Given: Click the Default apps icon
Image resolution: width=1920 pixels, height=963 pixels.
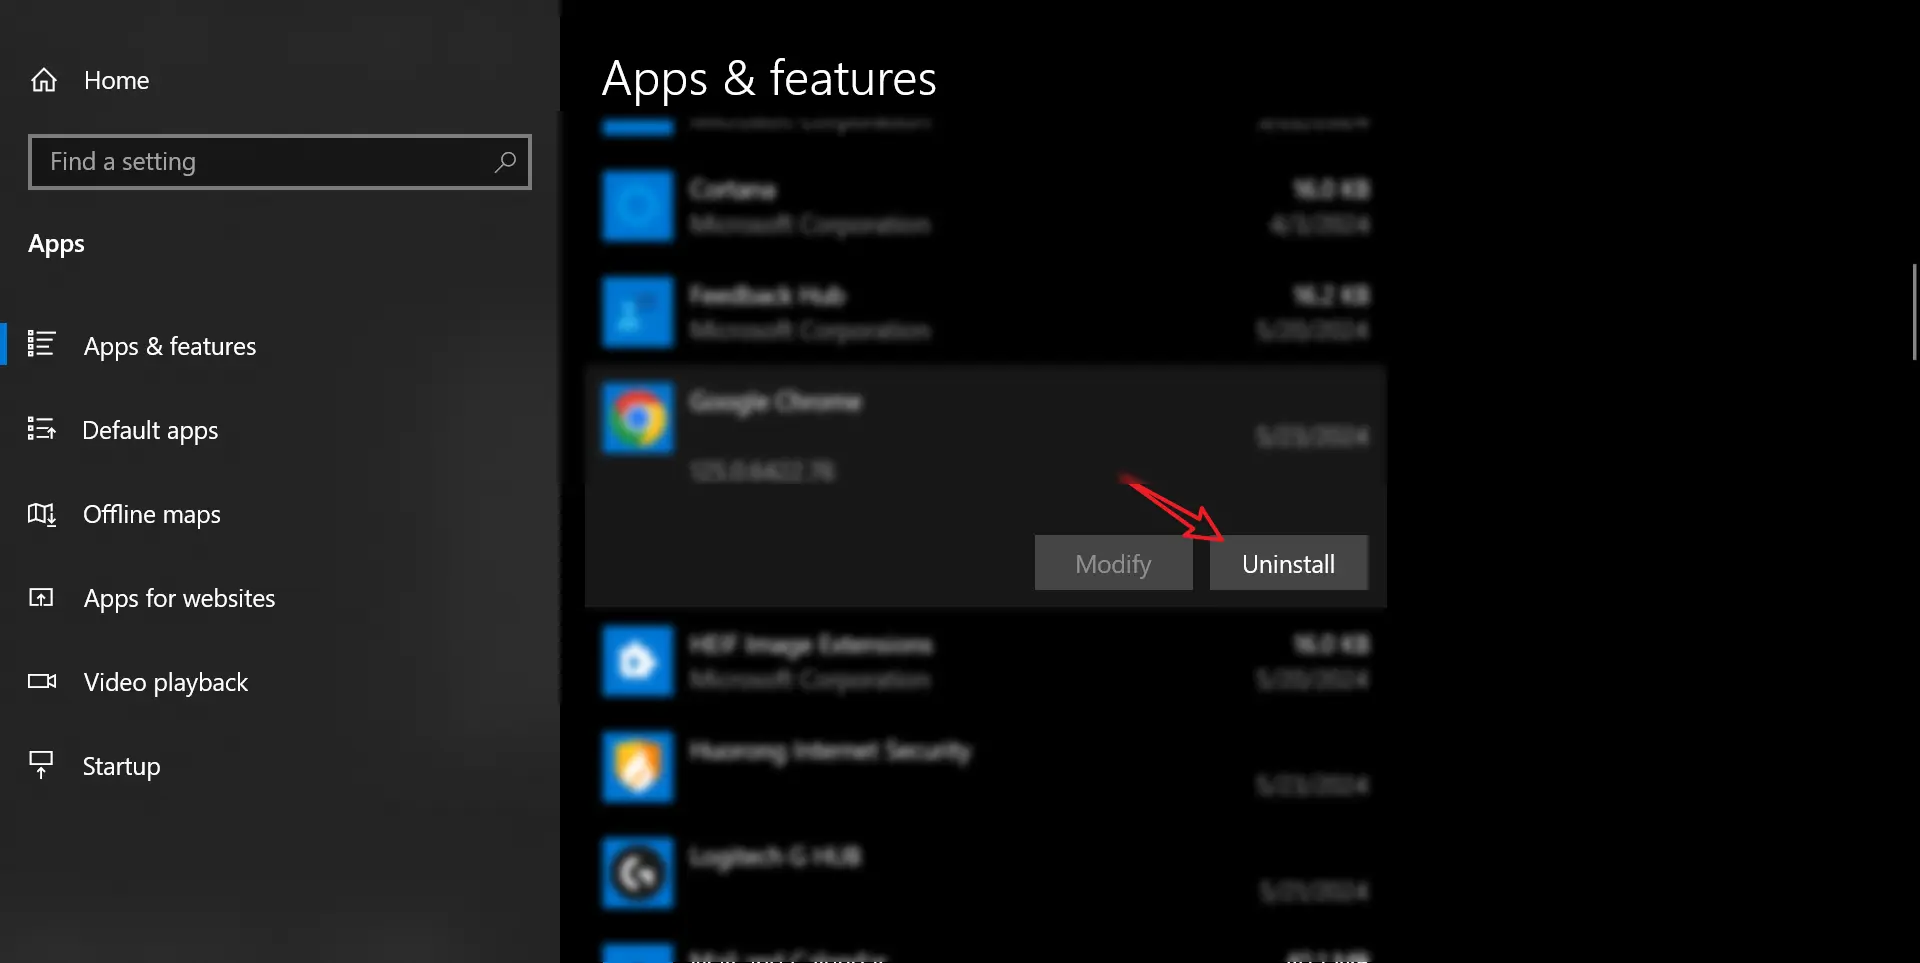Looking at the screenshot, I should click(x=41, y=429).
